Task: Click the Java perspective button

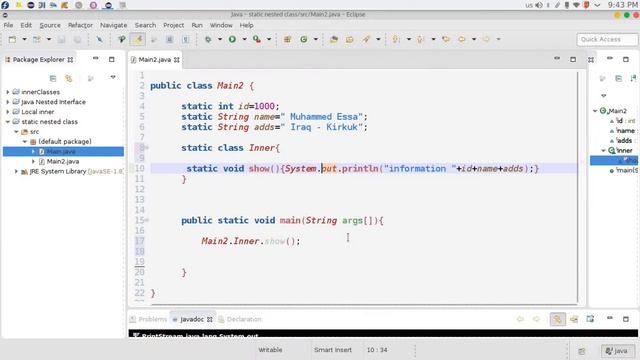Action: pyautogui.click(x=617, y=351)
